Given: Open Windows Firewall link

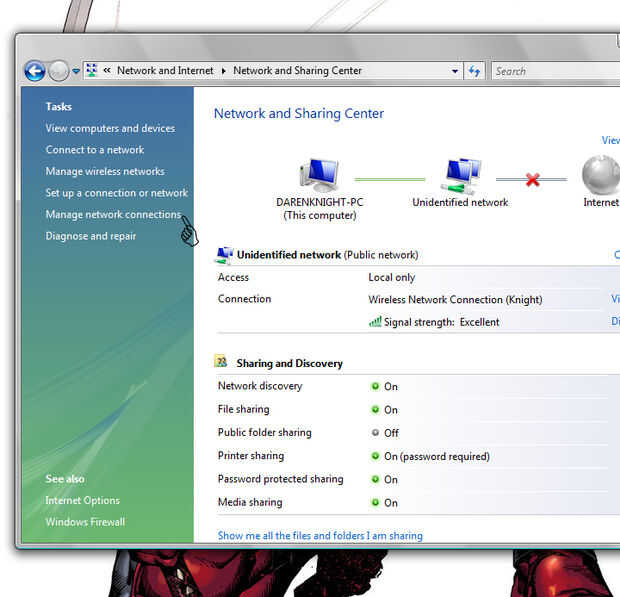Looking at the screenshot, I should tap(85, 522).
